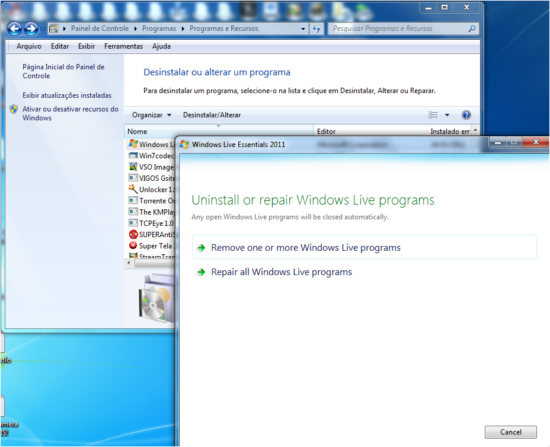This screenshot has height=447, width=550.
Task: Click the Unlocker wand icon
Action: (x=133, y=189)
